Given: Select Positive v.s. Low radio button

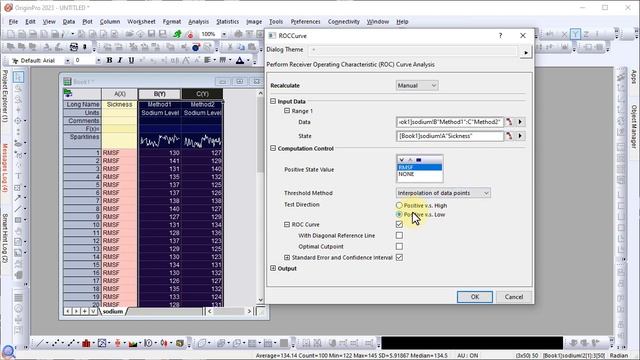Looking at the screenshot, I should (x=399, y=214).
